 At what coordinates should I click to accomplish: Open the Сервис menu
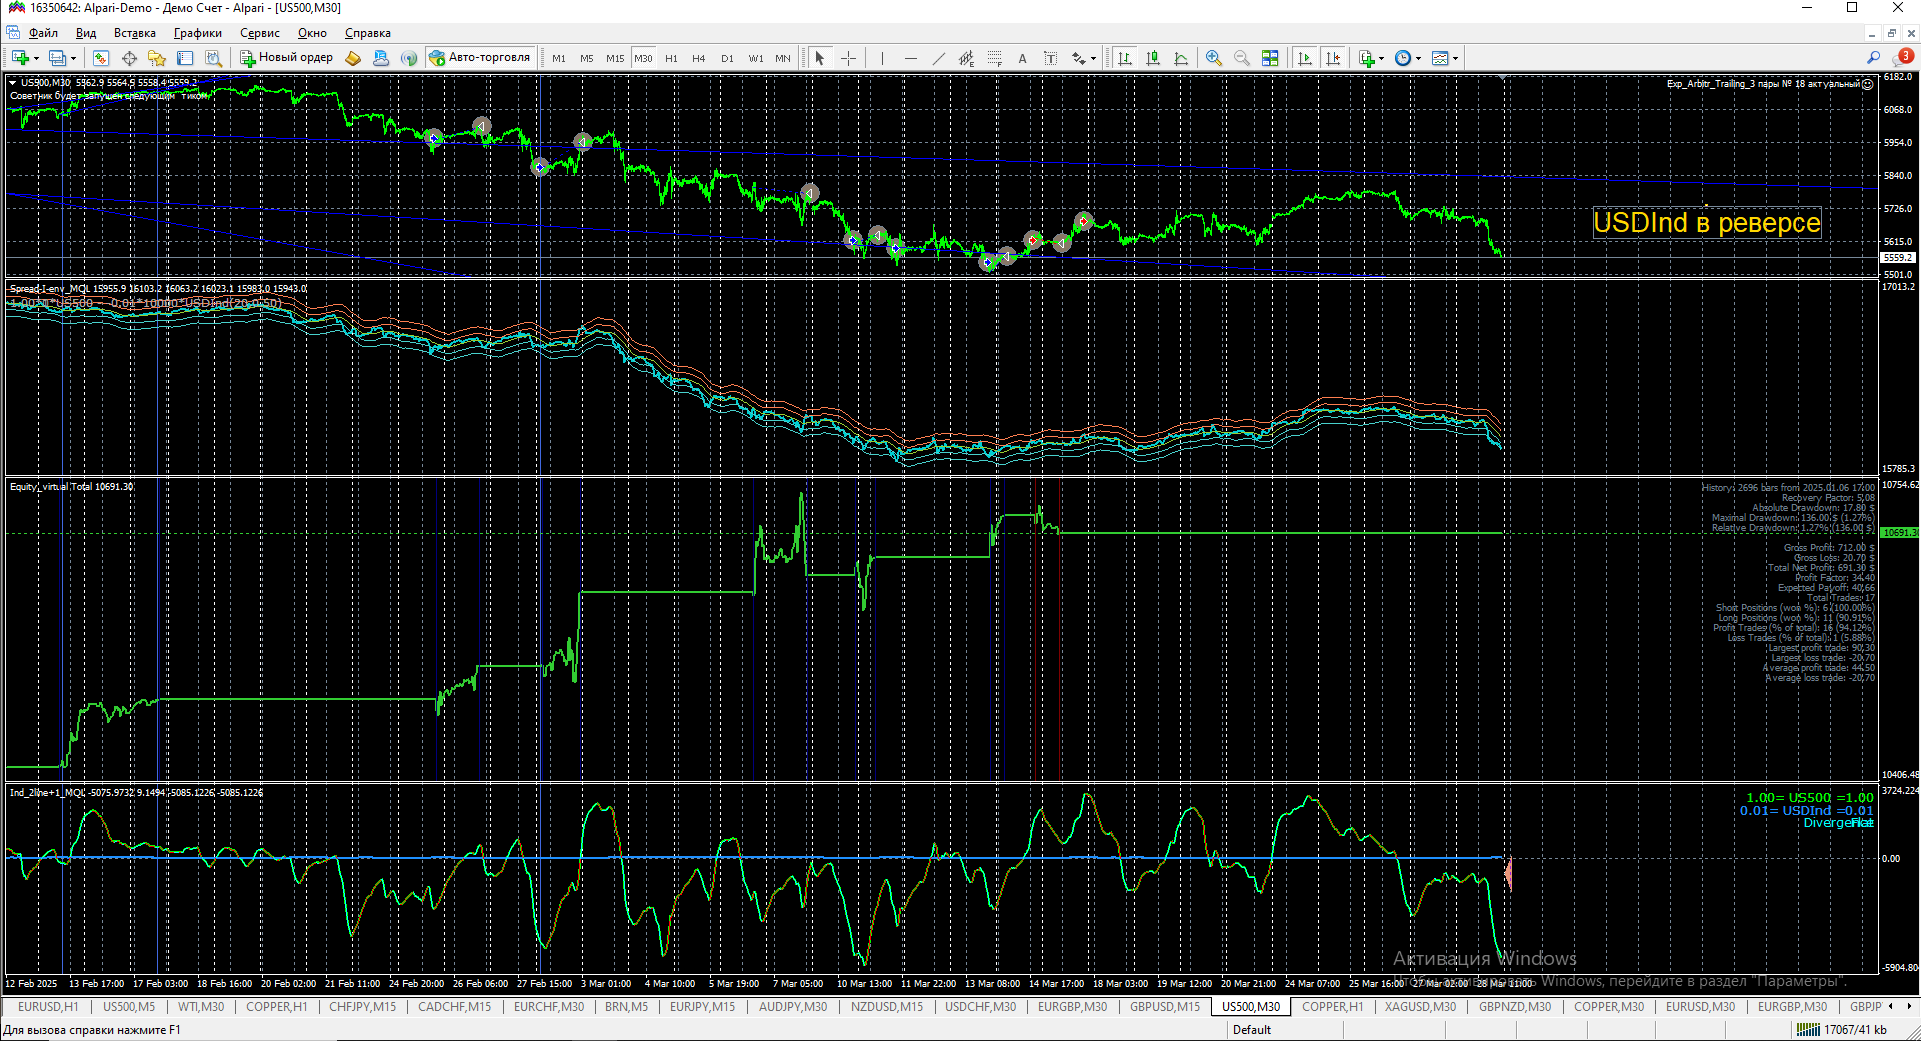[x=260, y=33]
